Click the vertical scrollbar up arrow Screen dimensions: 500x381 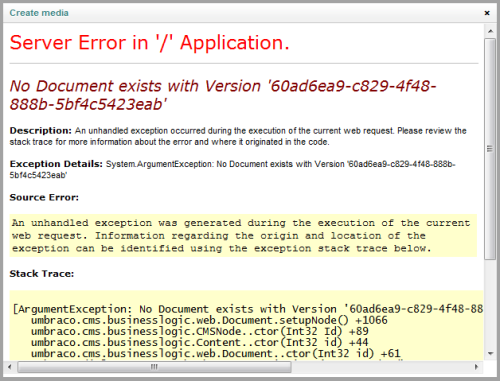pyautogui.click(x=490, y=31)
